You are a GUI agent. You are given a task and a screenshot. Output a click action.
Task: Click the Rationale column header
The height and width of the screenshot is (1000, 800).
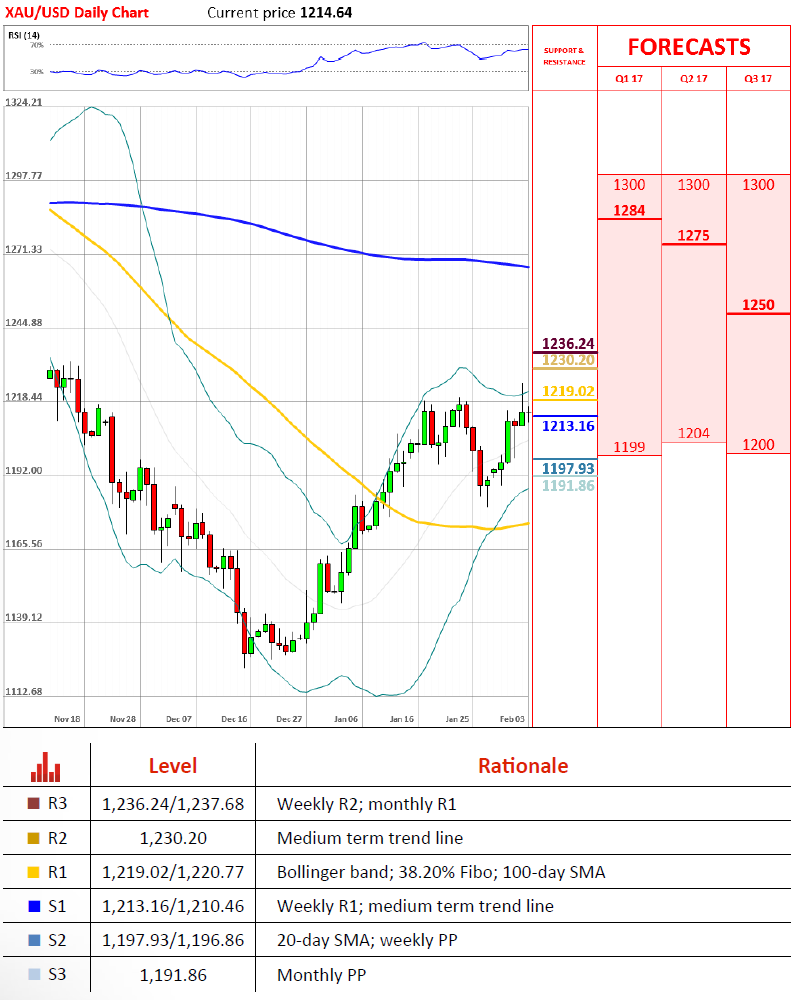click(x=523, y=765)
